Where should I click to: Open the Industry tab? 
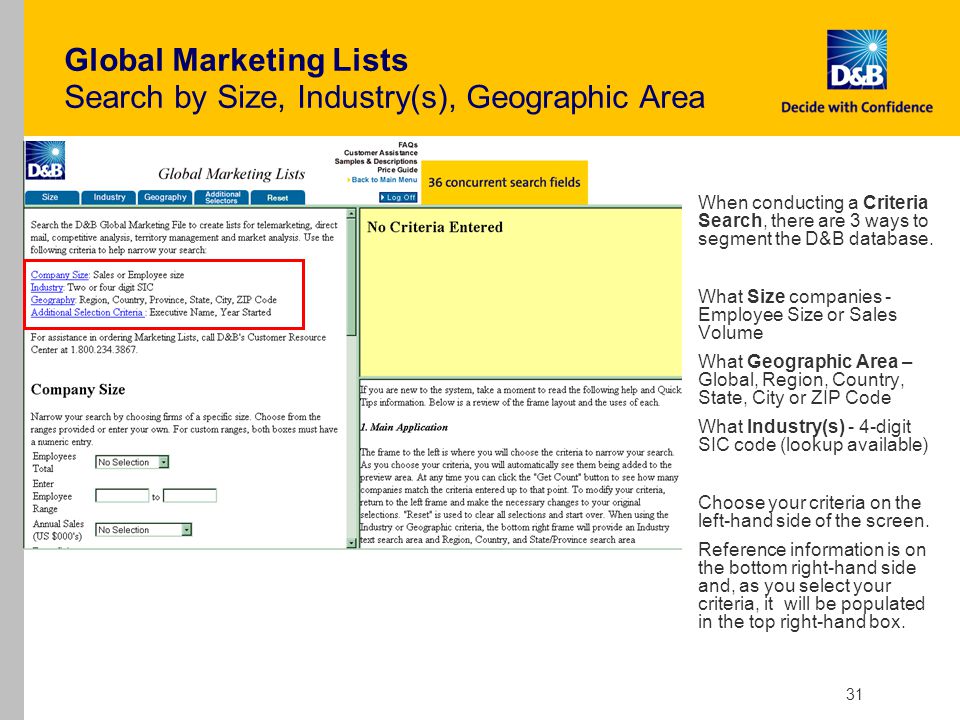(x=109, y=197)
